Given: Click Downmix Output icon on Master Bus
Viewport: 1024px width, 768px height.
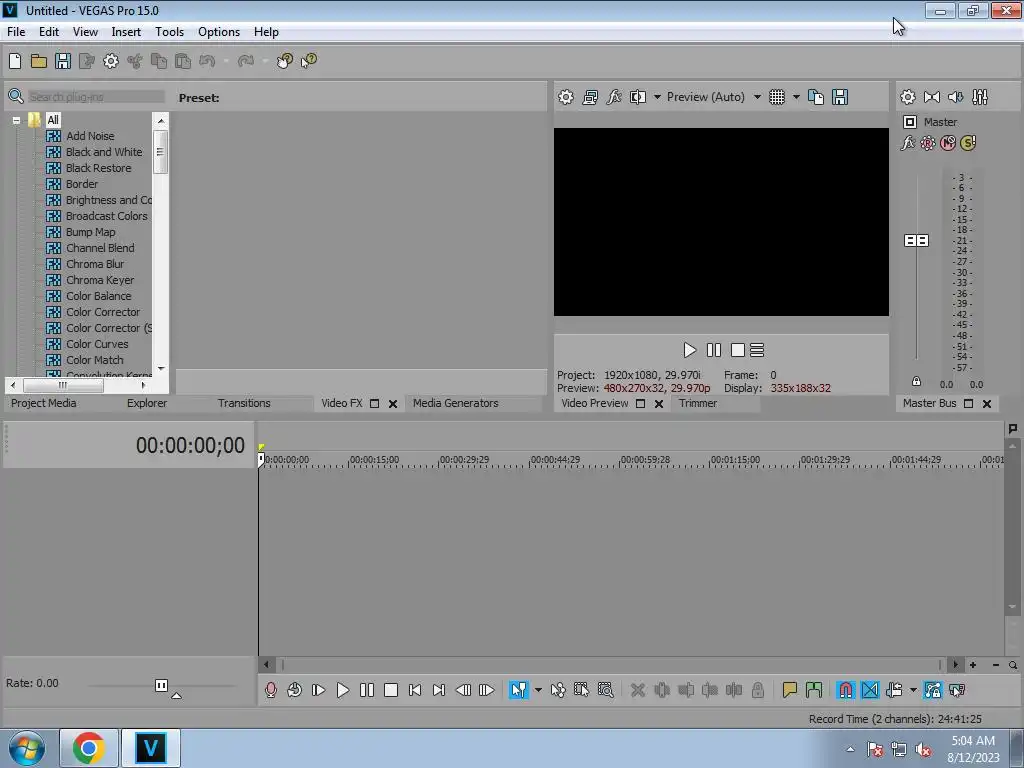Looking at the screenshot, I should pos(932,97).
